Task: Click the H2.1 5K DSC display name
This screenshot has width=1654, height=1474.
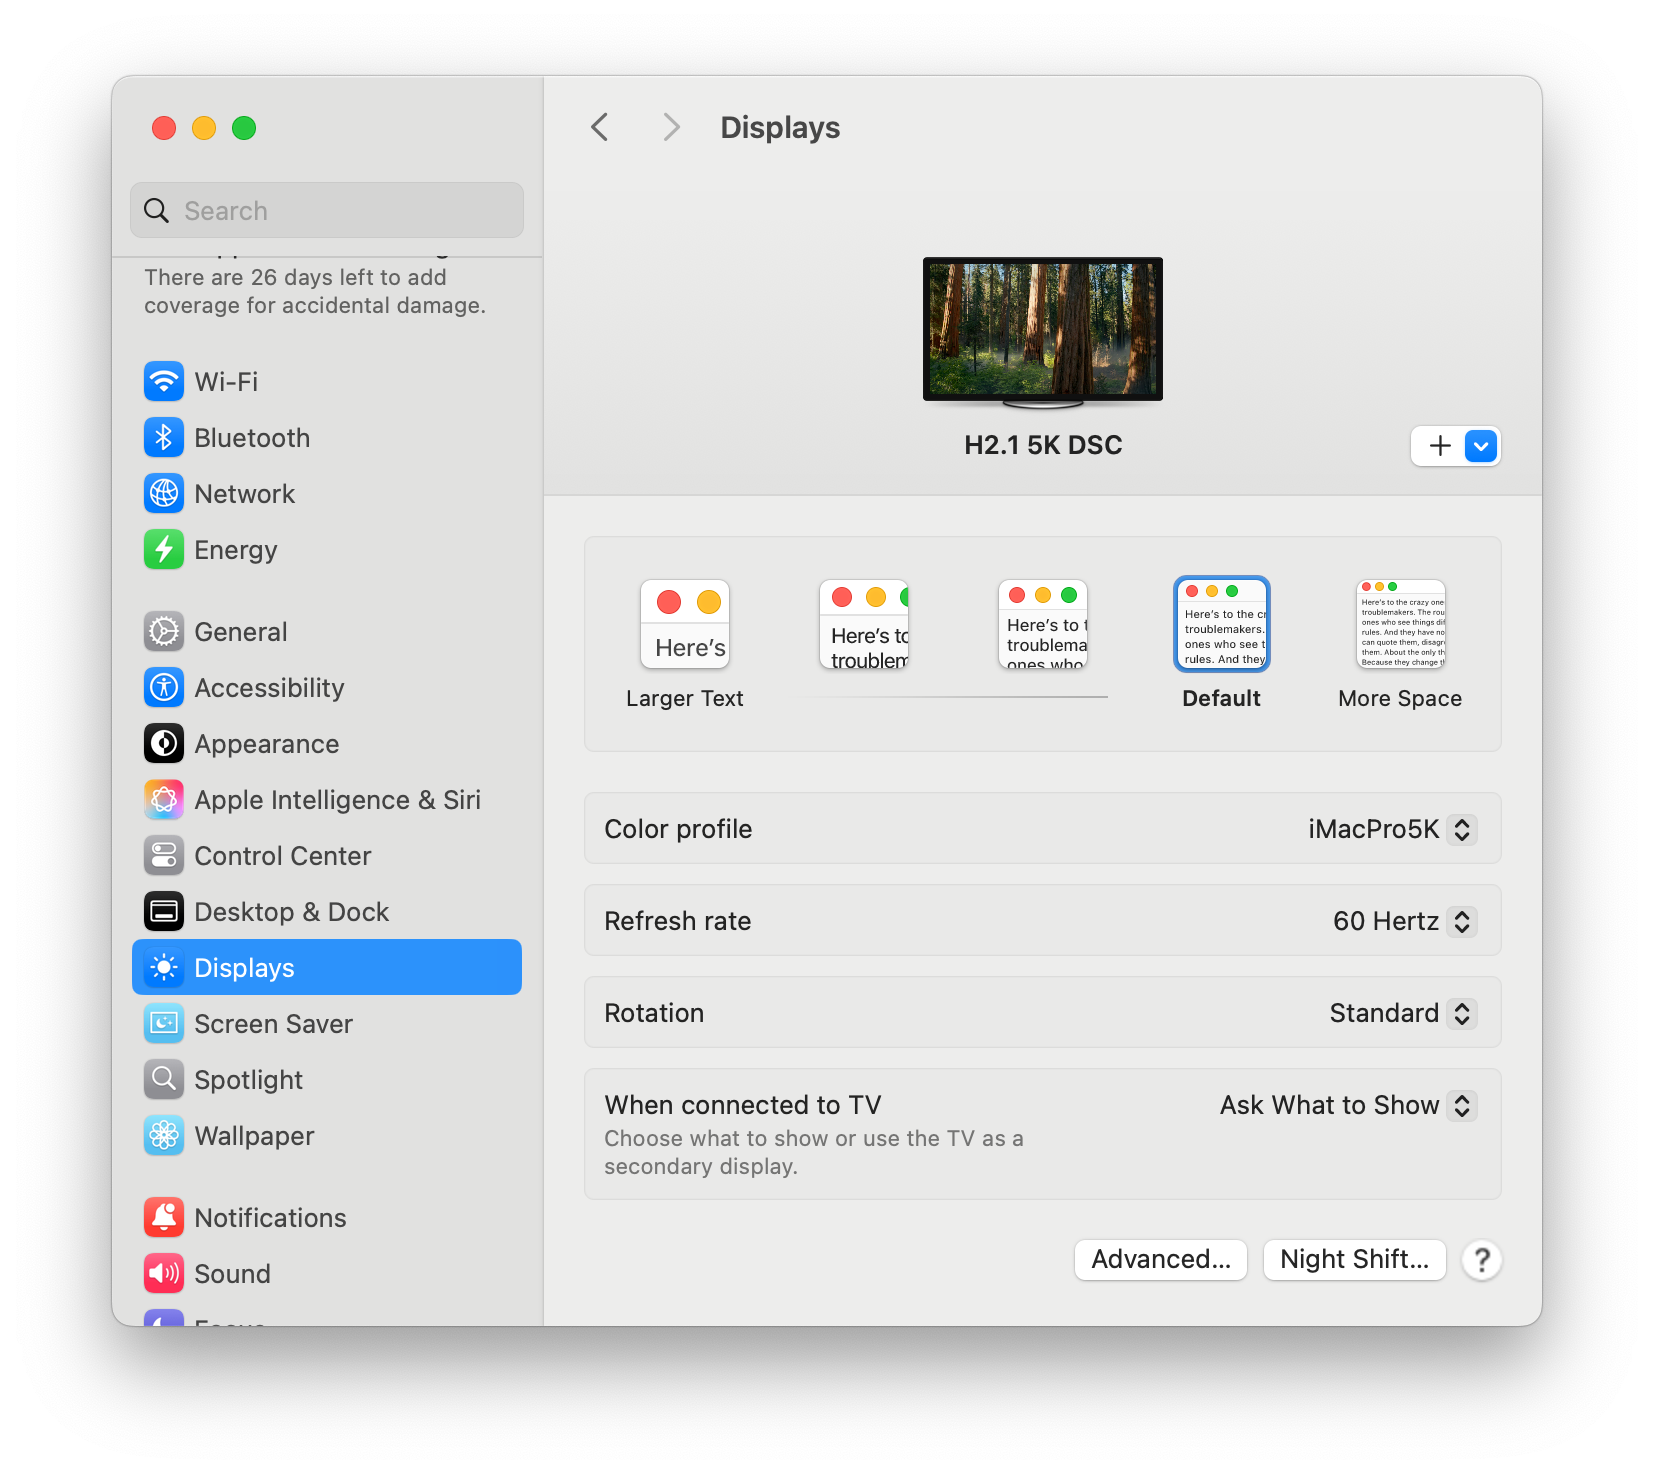Action: [1043, 445]
